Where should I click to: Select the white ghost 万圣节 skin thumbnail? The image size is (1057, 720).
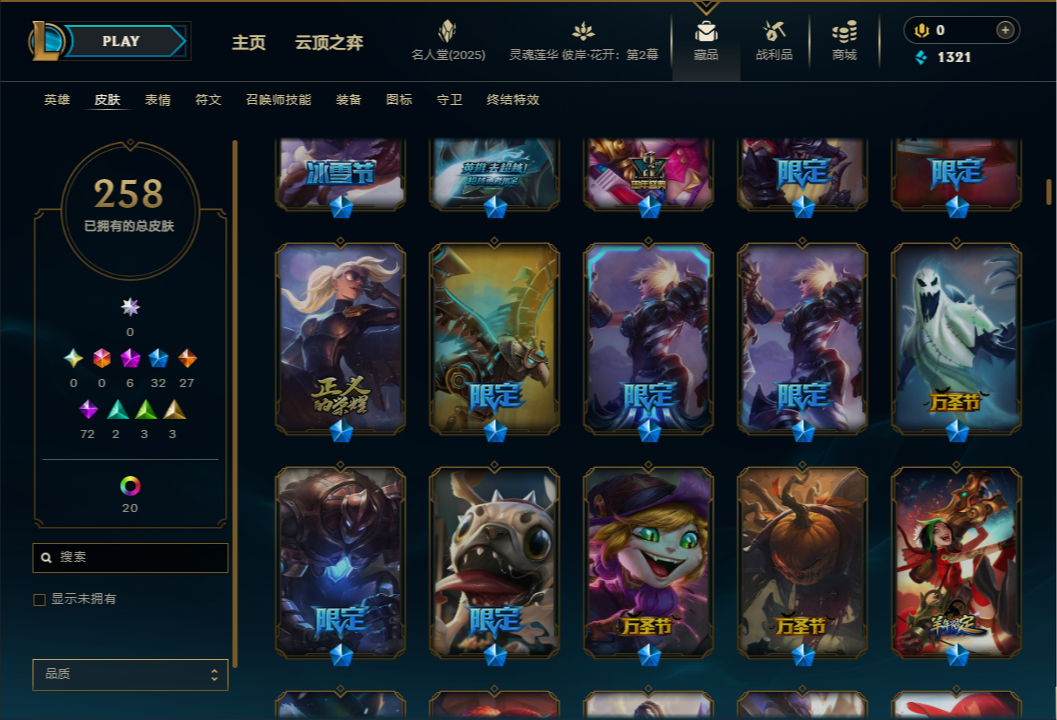[x=956, y=338]
